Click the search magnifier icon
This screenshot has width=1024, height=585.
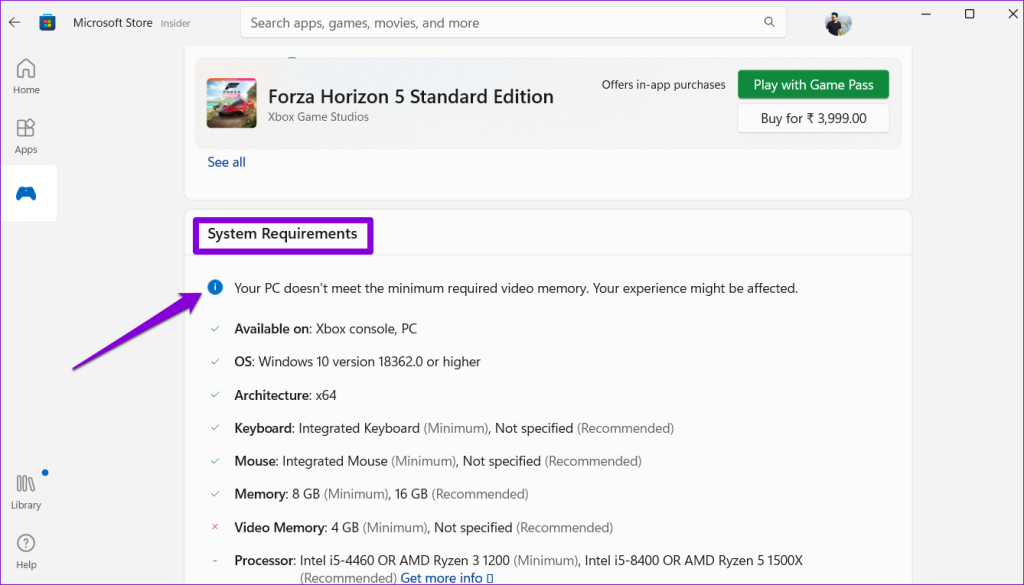point(769,22)
